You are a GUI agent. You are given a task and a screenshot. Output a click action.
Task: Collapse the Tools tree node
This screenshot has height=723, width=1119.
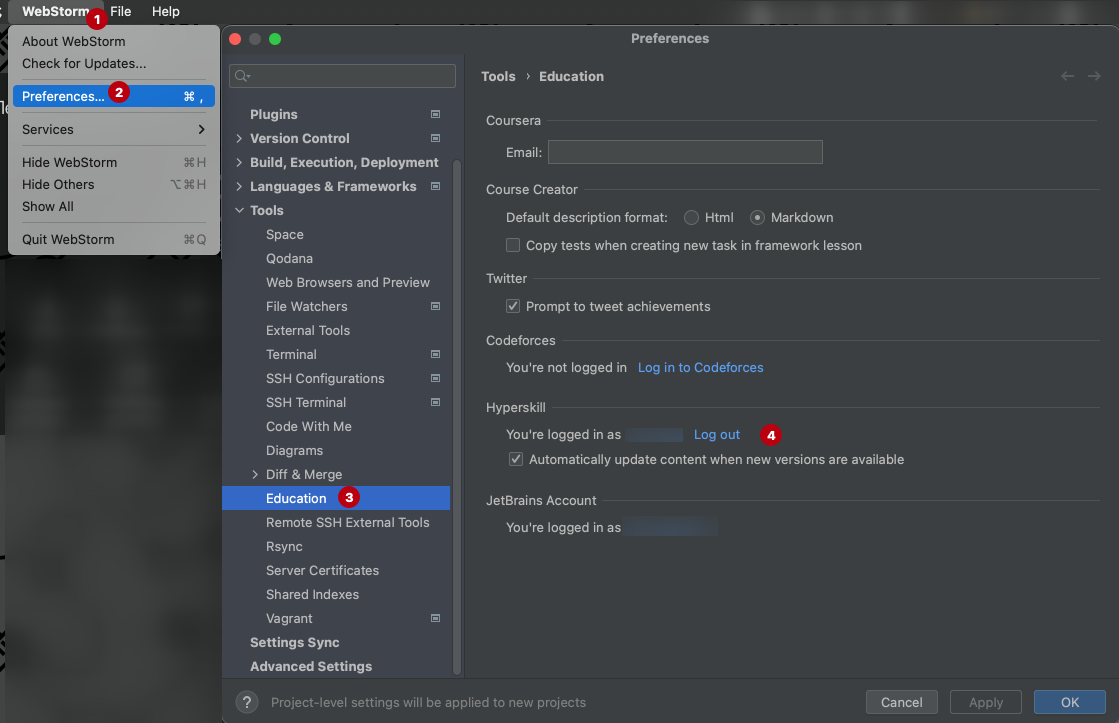[239, 211]
